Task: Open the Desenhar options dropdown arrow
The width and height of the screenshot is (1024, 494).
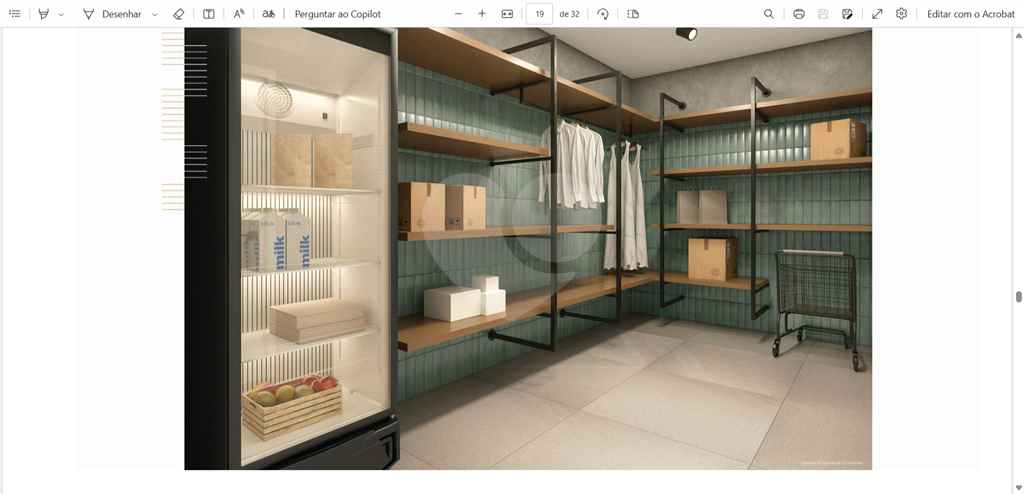Action: [x=155, y=15]
